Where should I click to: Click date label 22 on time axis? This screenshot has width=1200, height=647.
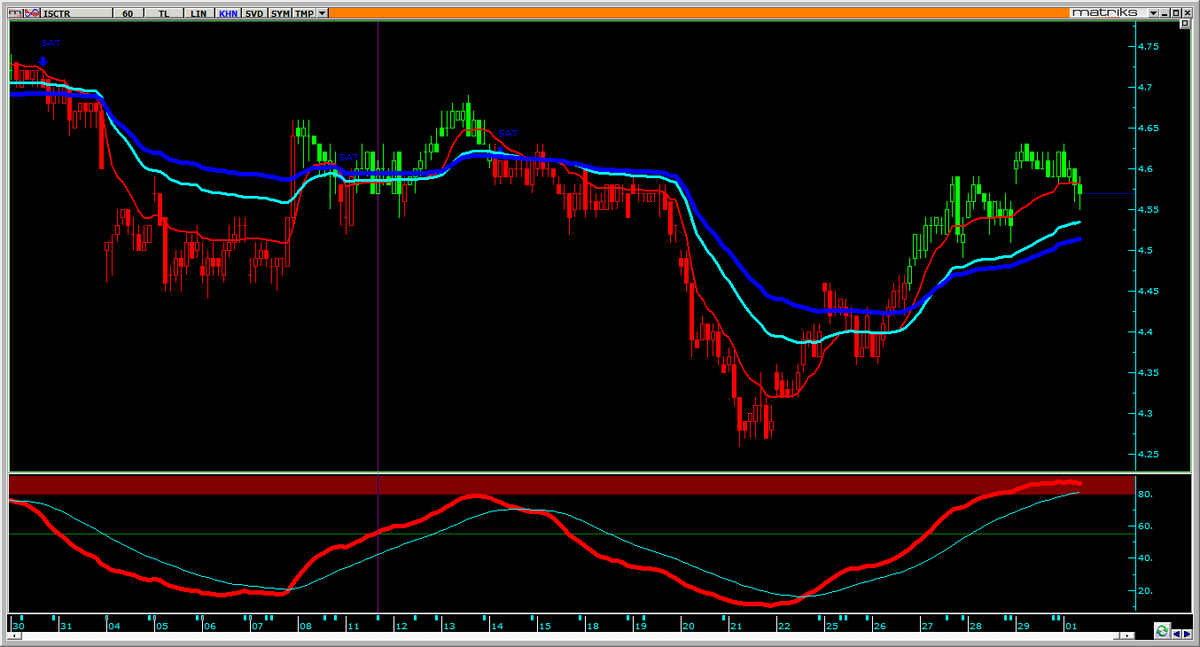(x=784, y=627)
